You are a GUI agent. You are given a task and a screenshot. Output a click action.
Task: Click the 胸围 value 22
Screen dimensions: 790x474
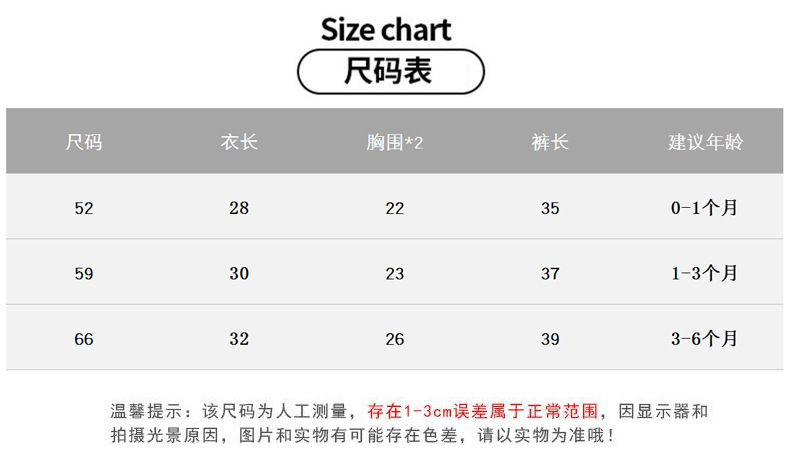(395, 208)
